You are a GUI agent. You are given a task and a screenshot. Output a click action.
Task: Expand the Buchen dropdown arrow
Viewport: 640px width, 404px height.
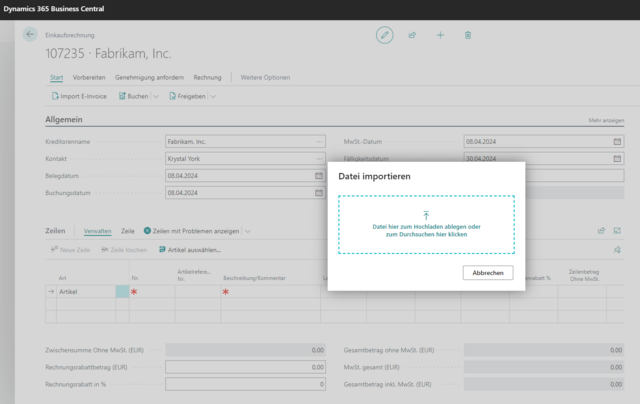pyautogui.click(x=156, y=97)
